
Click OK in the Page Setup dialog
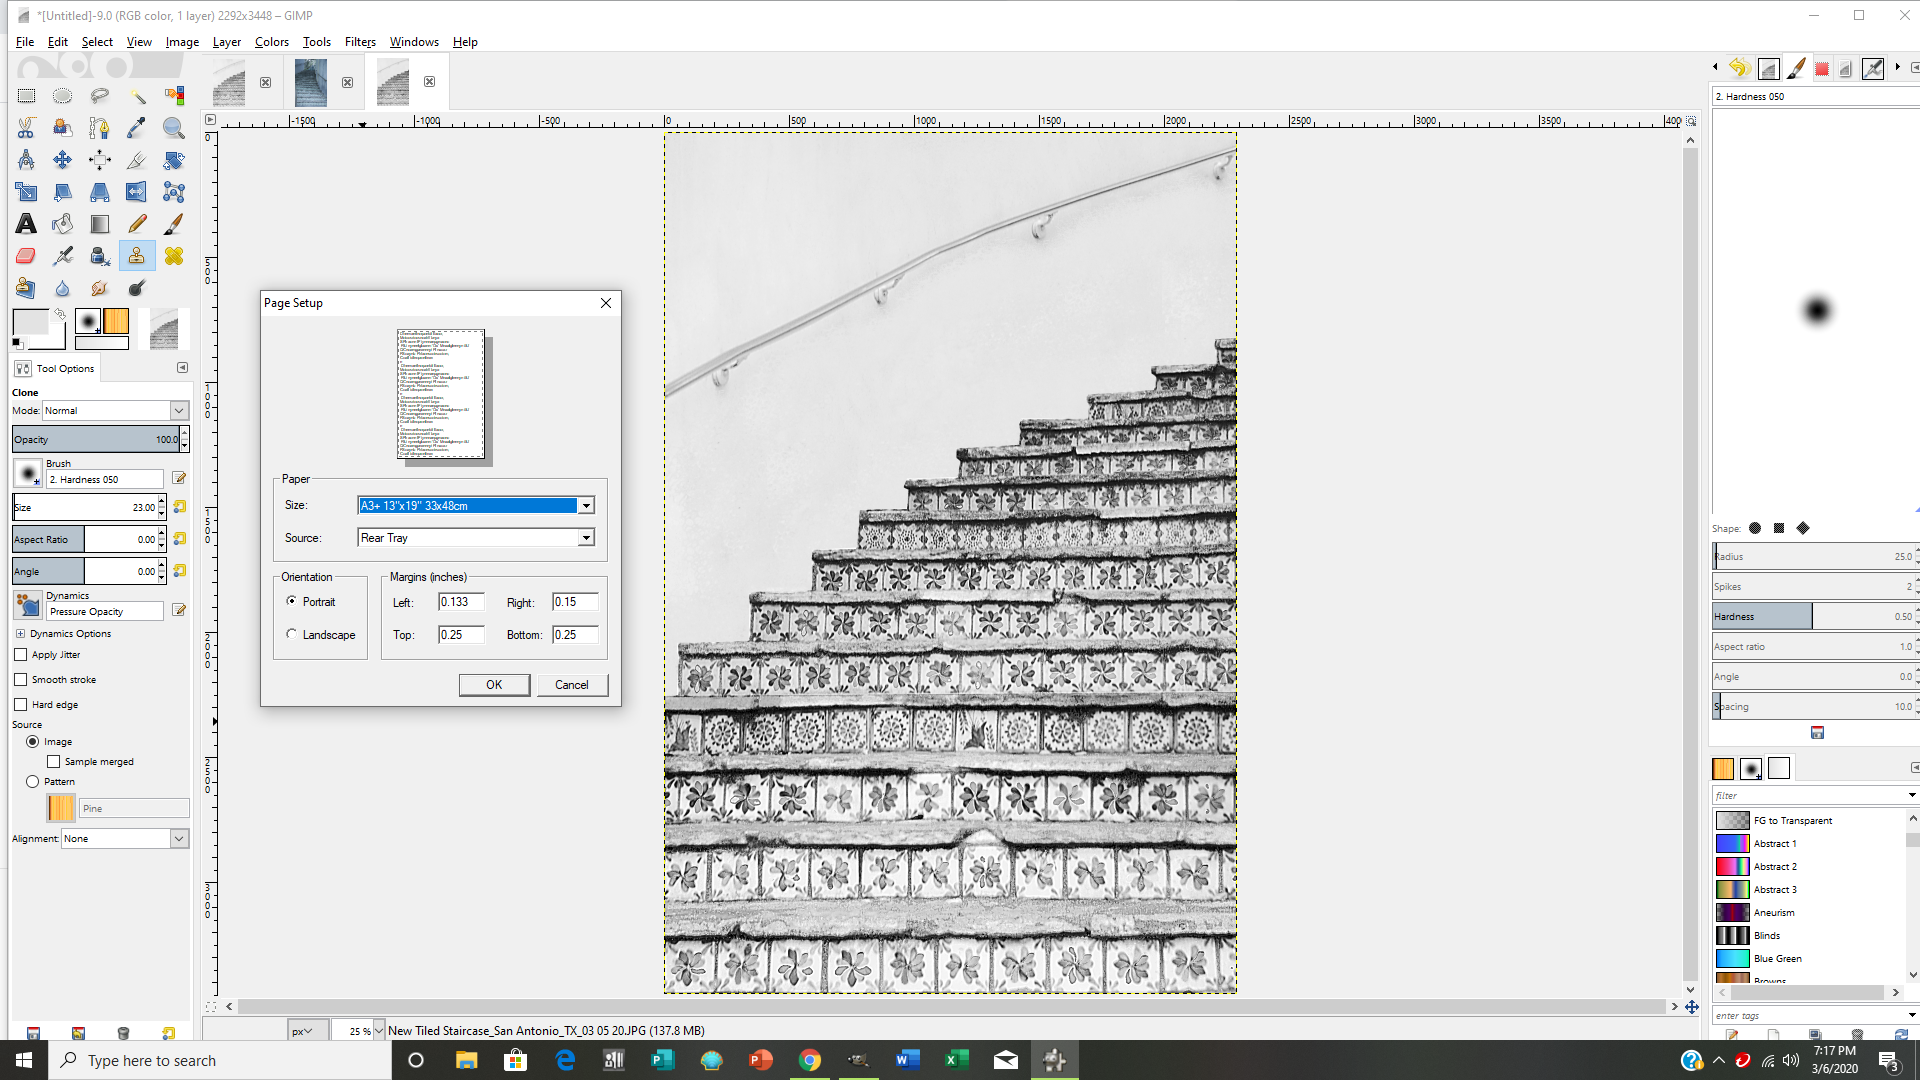click(494, 685)
